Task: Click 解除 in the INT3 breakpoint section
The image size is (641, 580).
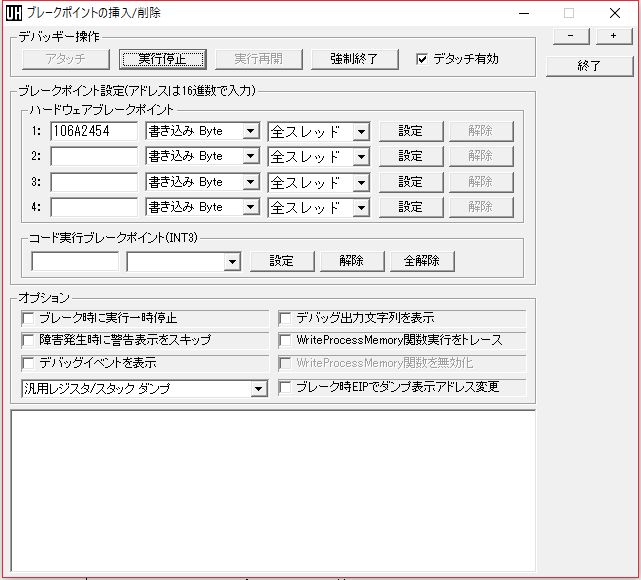Action: pyautogui.click(x=352, y=261)
